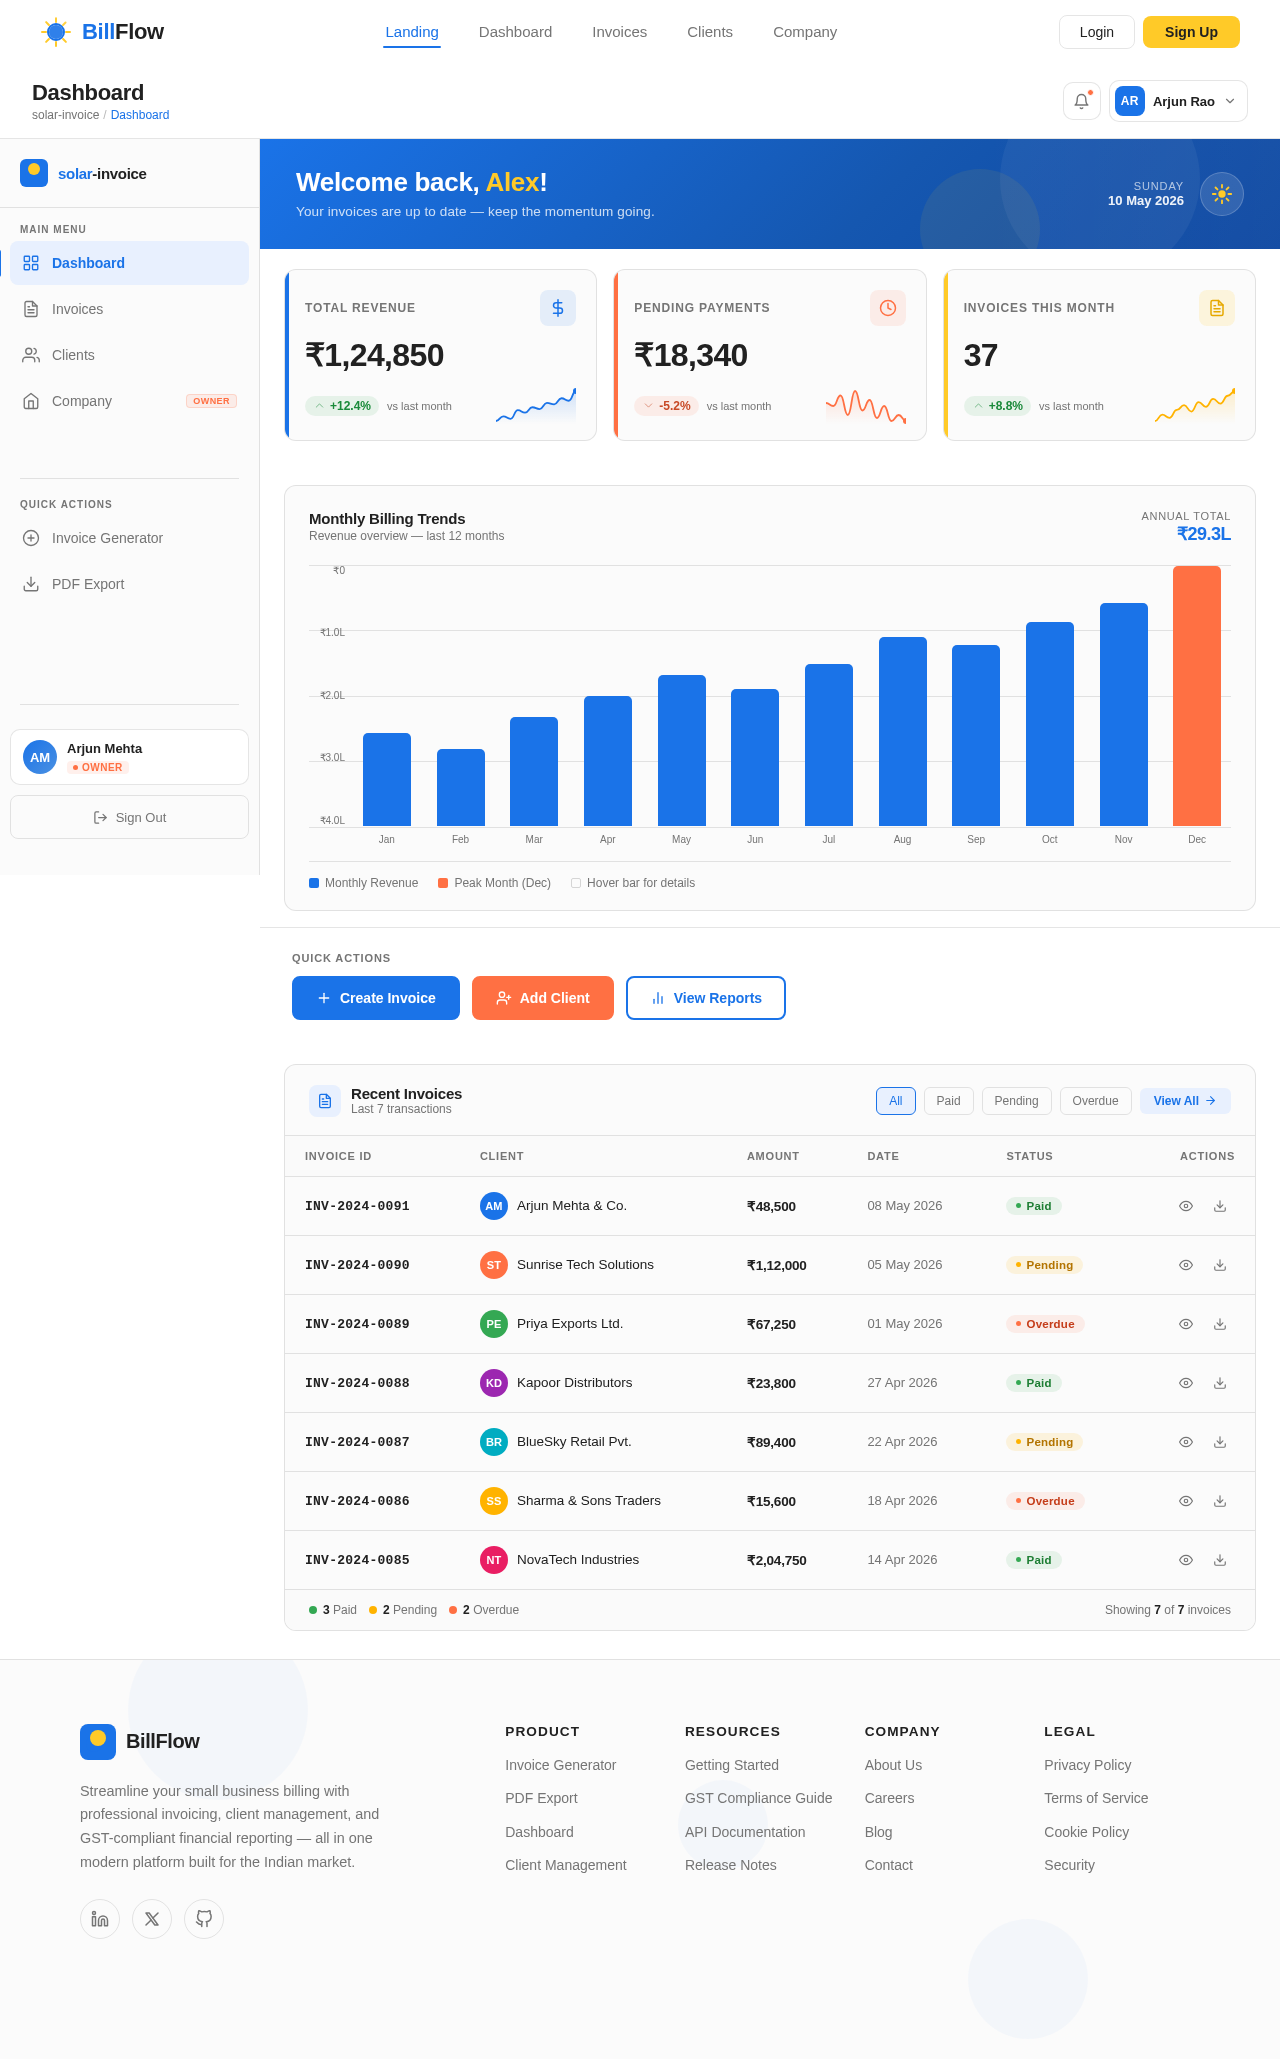Open the GitHub footer icon
This screenshot has height=2059, width=1280.
[204, 1919]
